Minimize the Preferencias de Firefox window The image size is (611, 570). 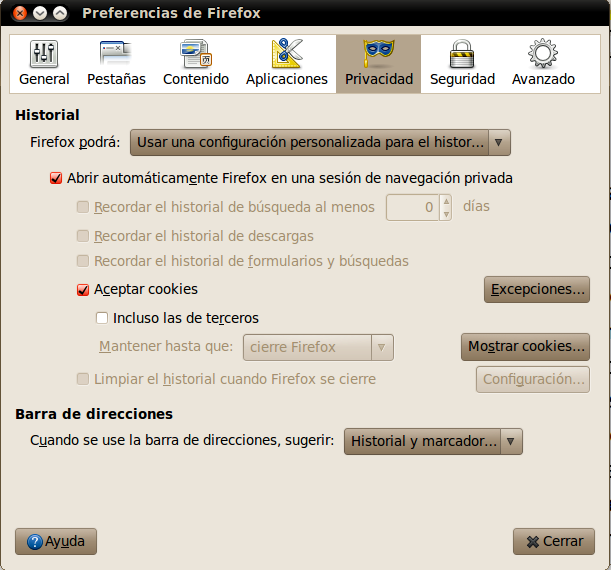coord(40,13)
